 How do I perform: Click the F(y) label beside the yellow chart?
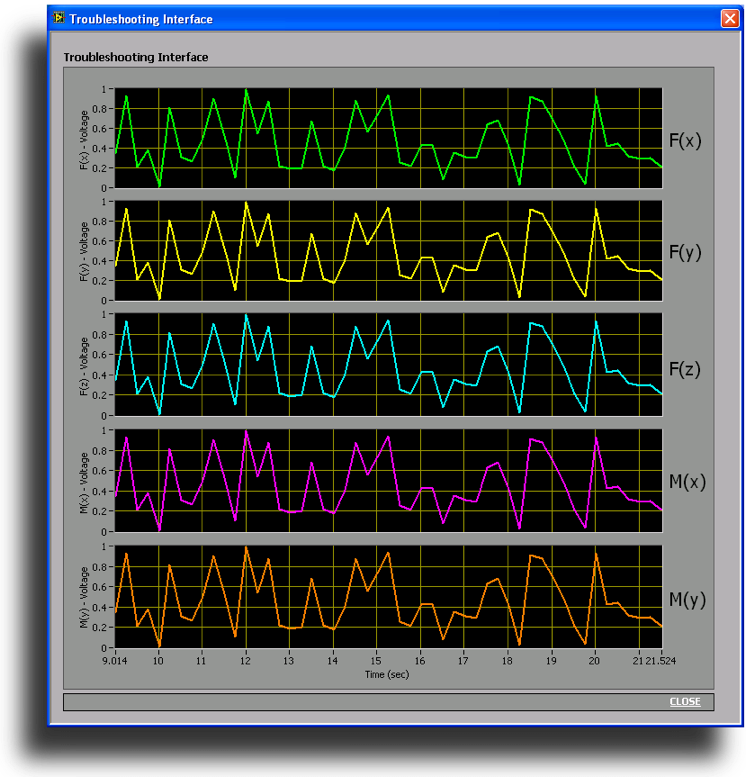[685, 253]
